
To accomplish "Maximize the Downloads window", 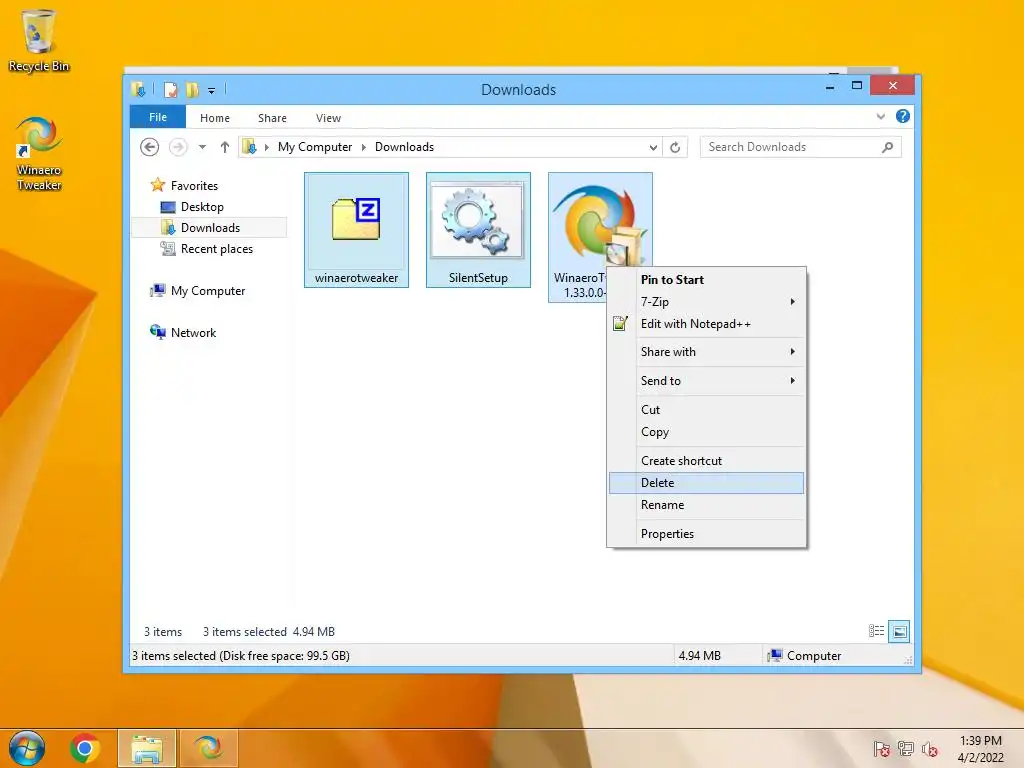I will pyautogui.click(x=857, y=86).
